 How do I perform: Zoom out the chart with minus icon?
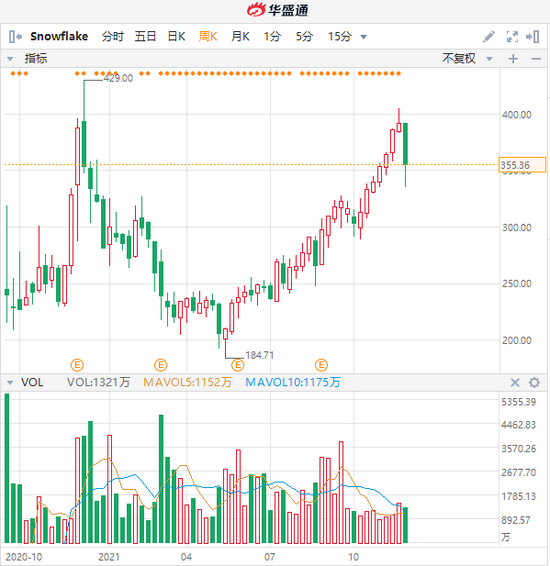click(x=536, y=59)
